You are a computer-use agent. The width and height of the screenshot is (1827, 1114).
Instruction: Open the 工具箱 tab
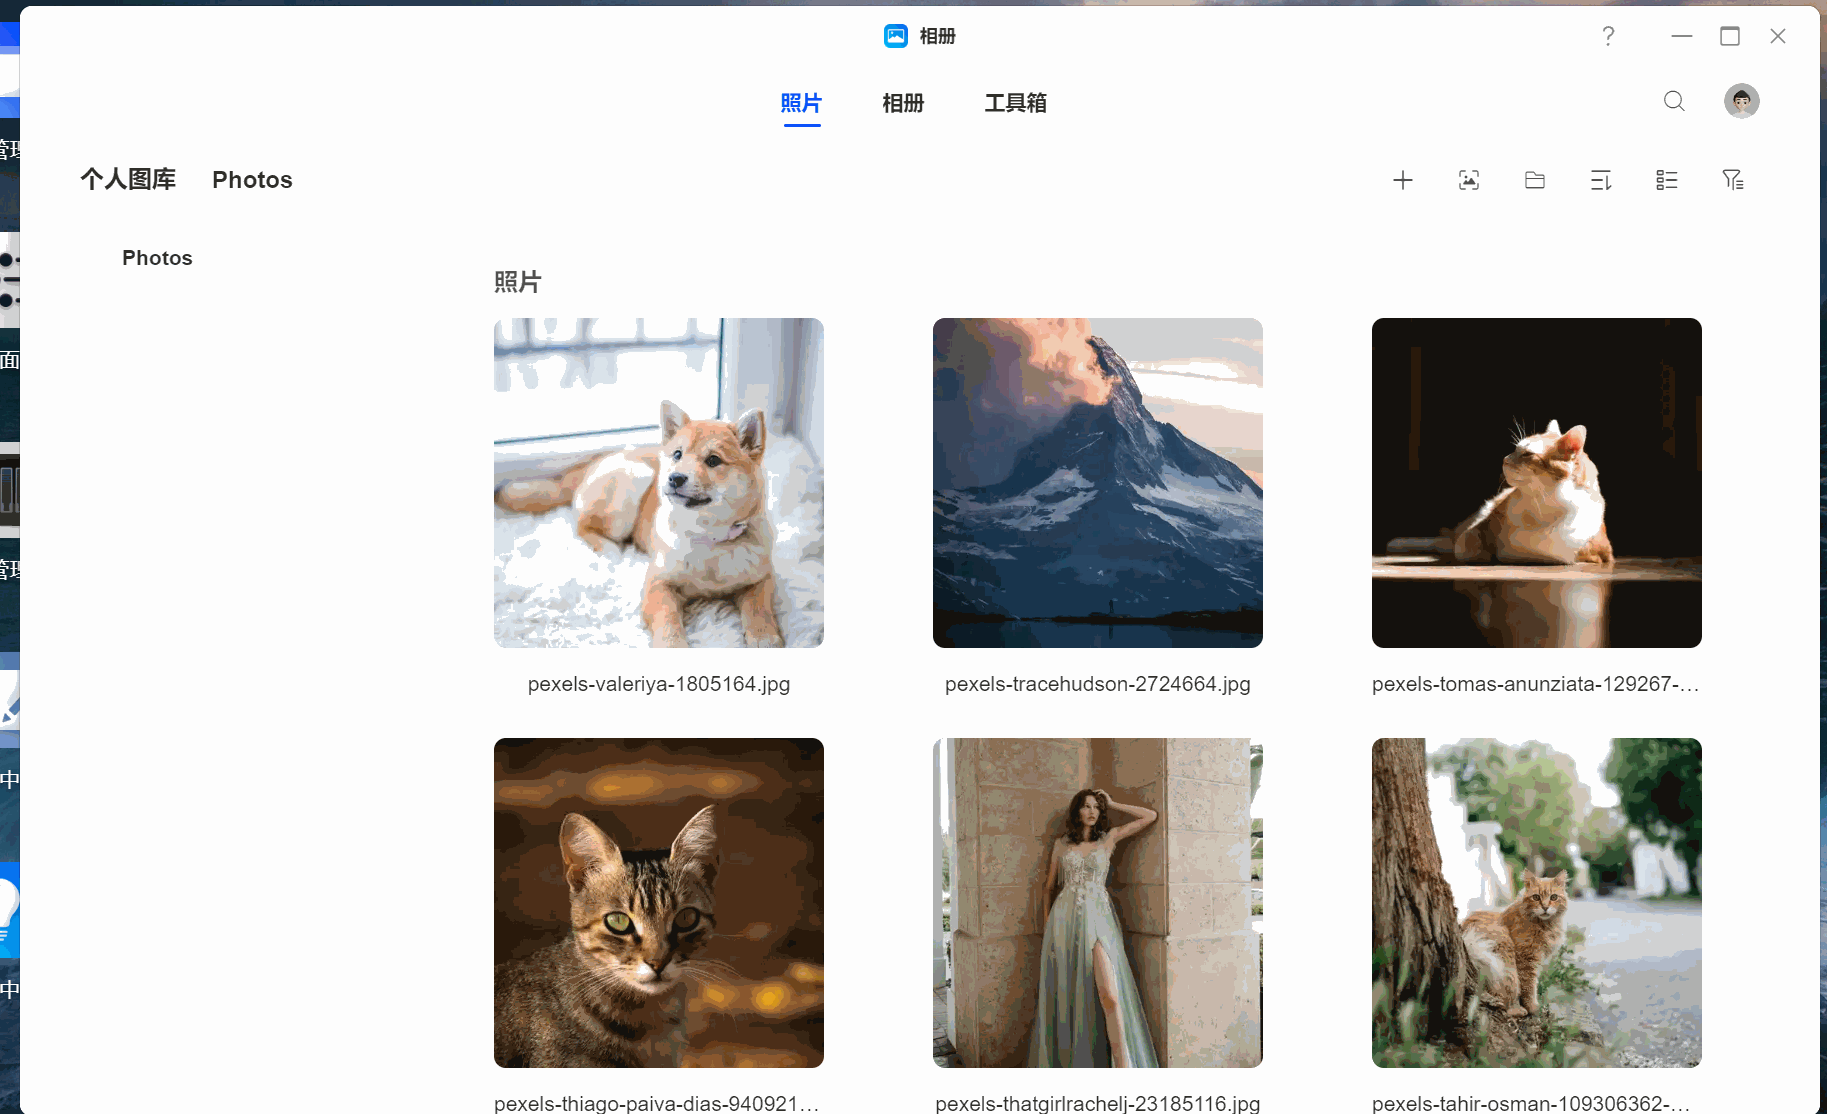[1016, 103]
